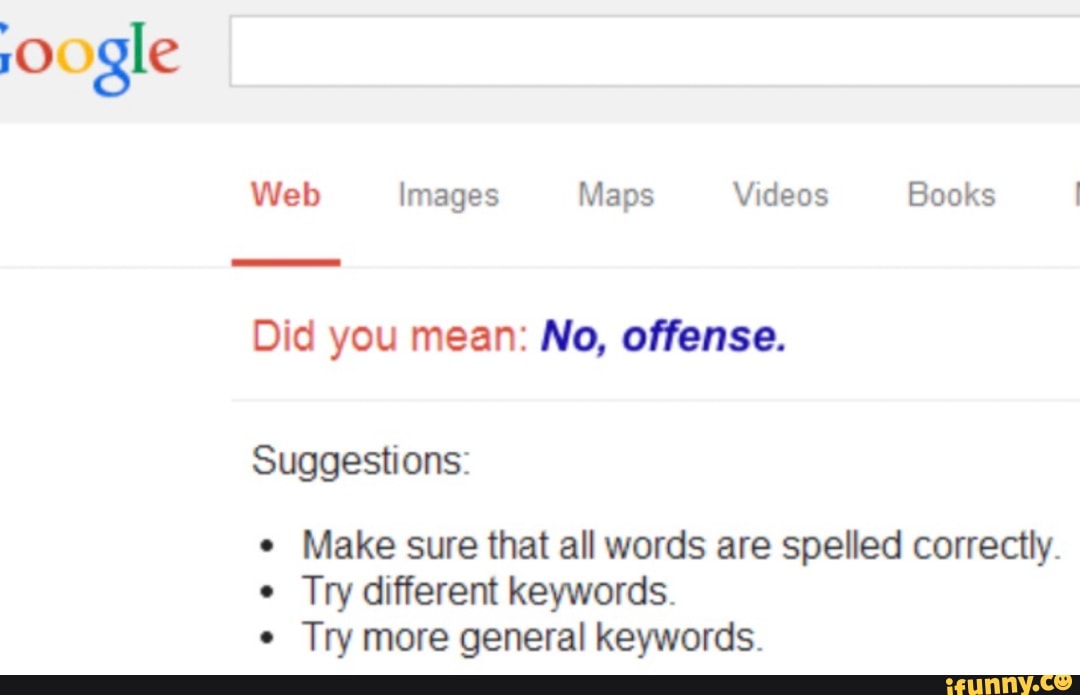This screenshot has height=695, width=1080.
Task: Switch to the Images tab
Action: tap(448, 195)
